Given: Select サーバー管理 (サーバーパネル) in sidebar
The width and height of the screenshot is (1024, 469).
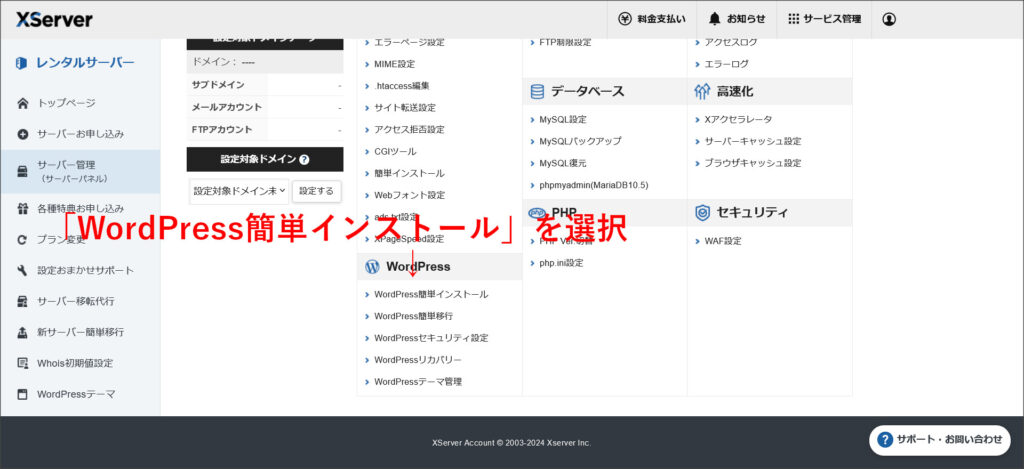Looking at the screenshot, I should (x=80, y=171).
